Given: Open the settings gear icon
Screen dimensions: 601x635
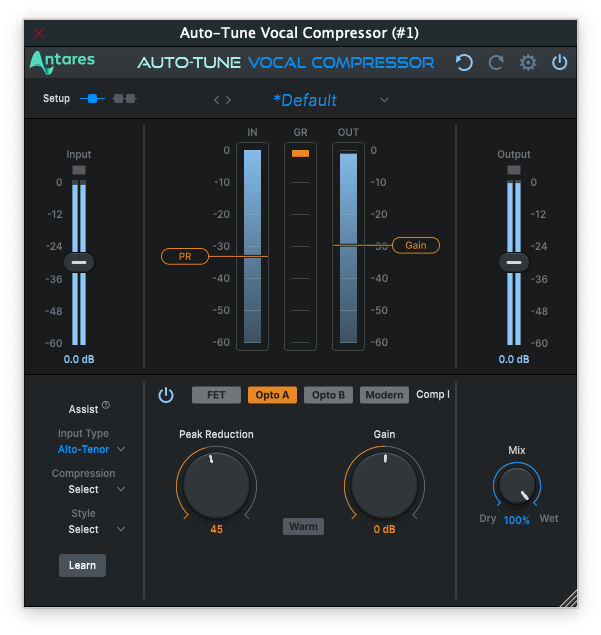Looking at the screenshot, I should [x=528, y=63].
